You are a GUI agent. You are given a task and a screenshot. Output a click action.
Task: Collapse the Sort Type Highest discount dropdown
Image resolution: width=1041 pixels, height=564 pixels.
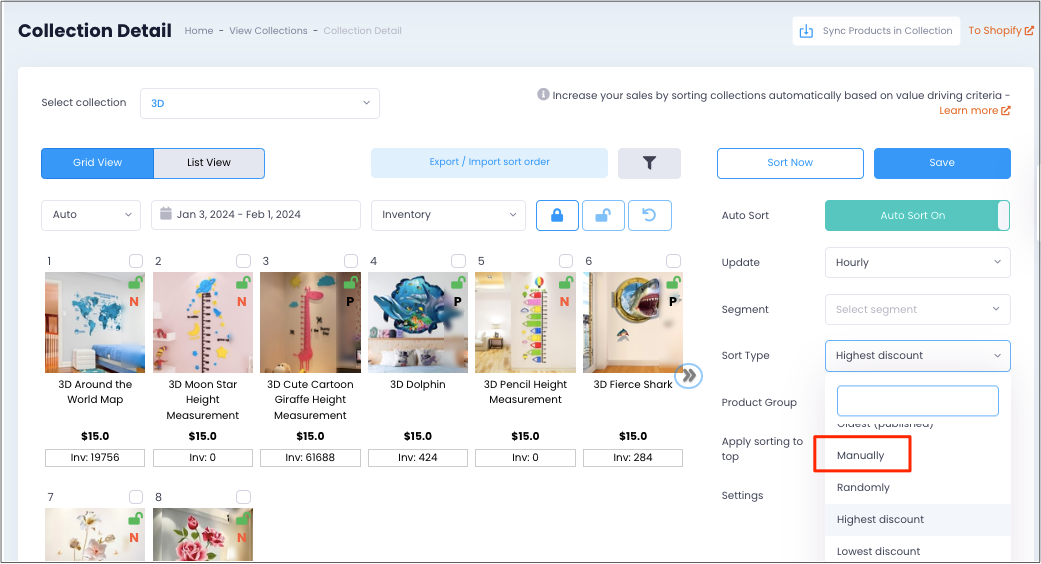click(x=918, y=356)
